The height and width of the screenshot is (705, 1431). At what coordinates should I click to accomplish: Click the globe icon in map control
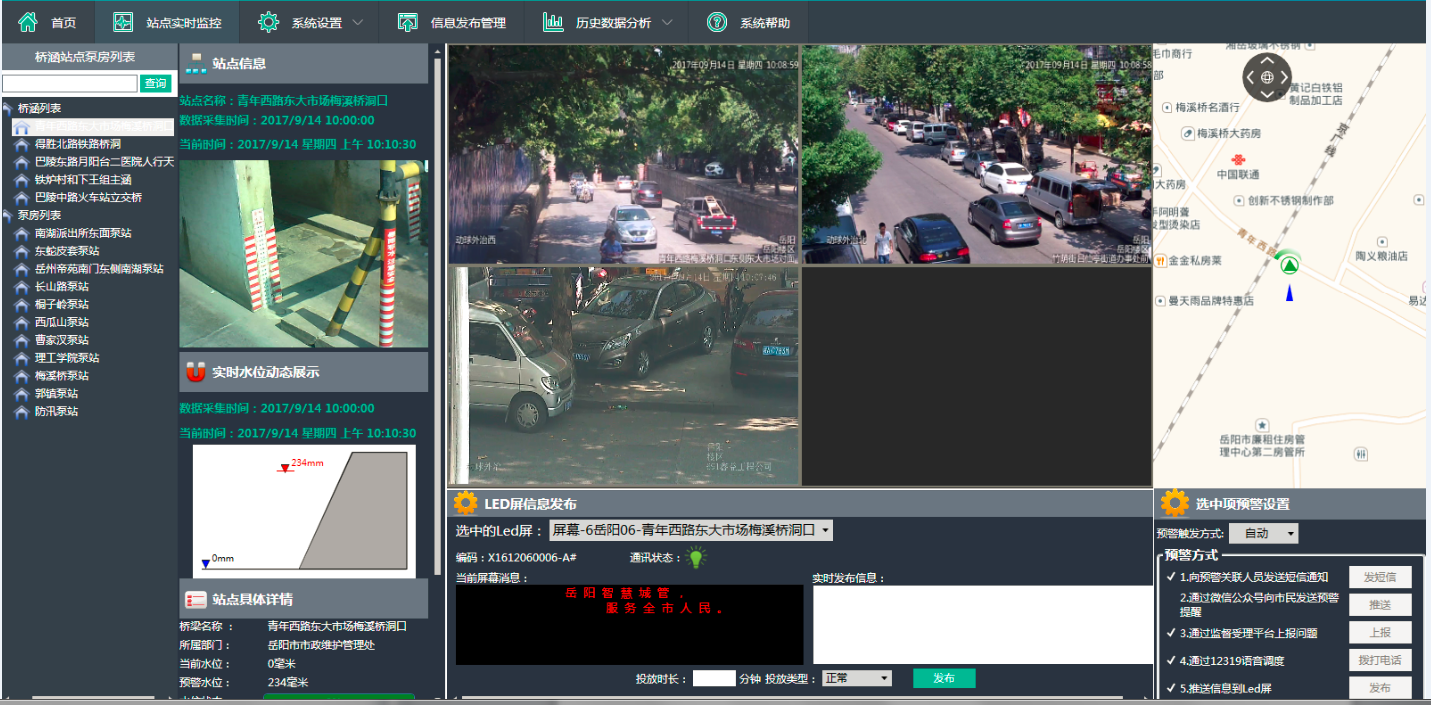point(1267,77)
